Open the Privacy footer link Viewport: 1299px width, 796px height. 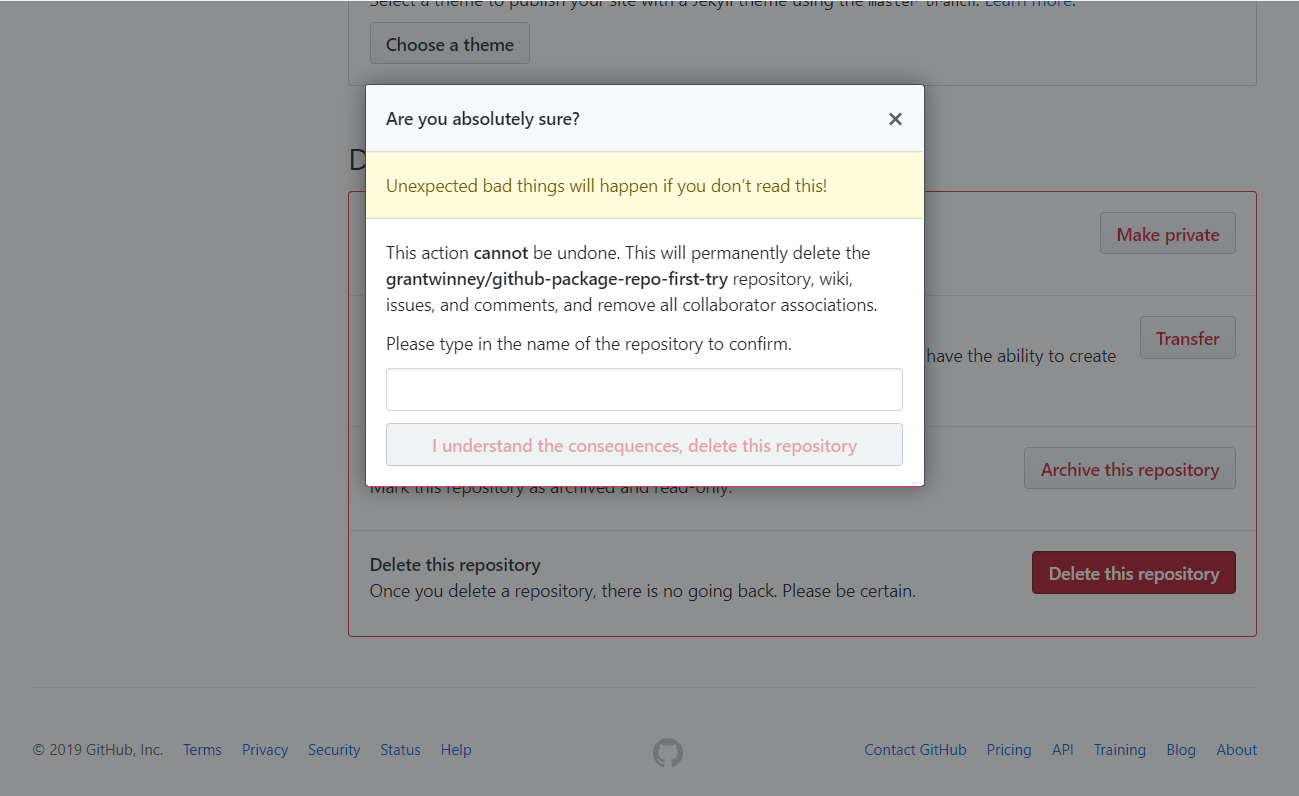pyautogui.click(x=265, y=750)
